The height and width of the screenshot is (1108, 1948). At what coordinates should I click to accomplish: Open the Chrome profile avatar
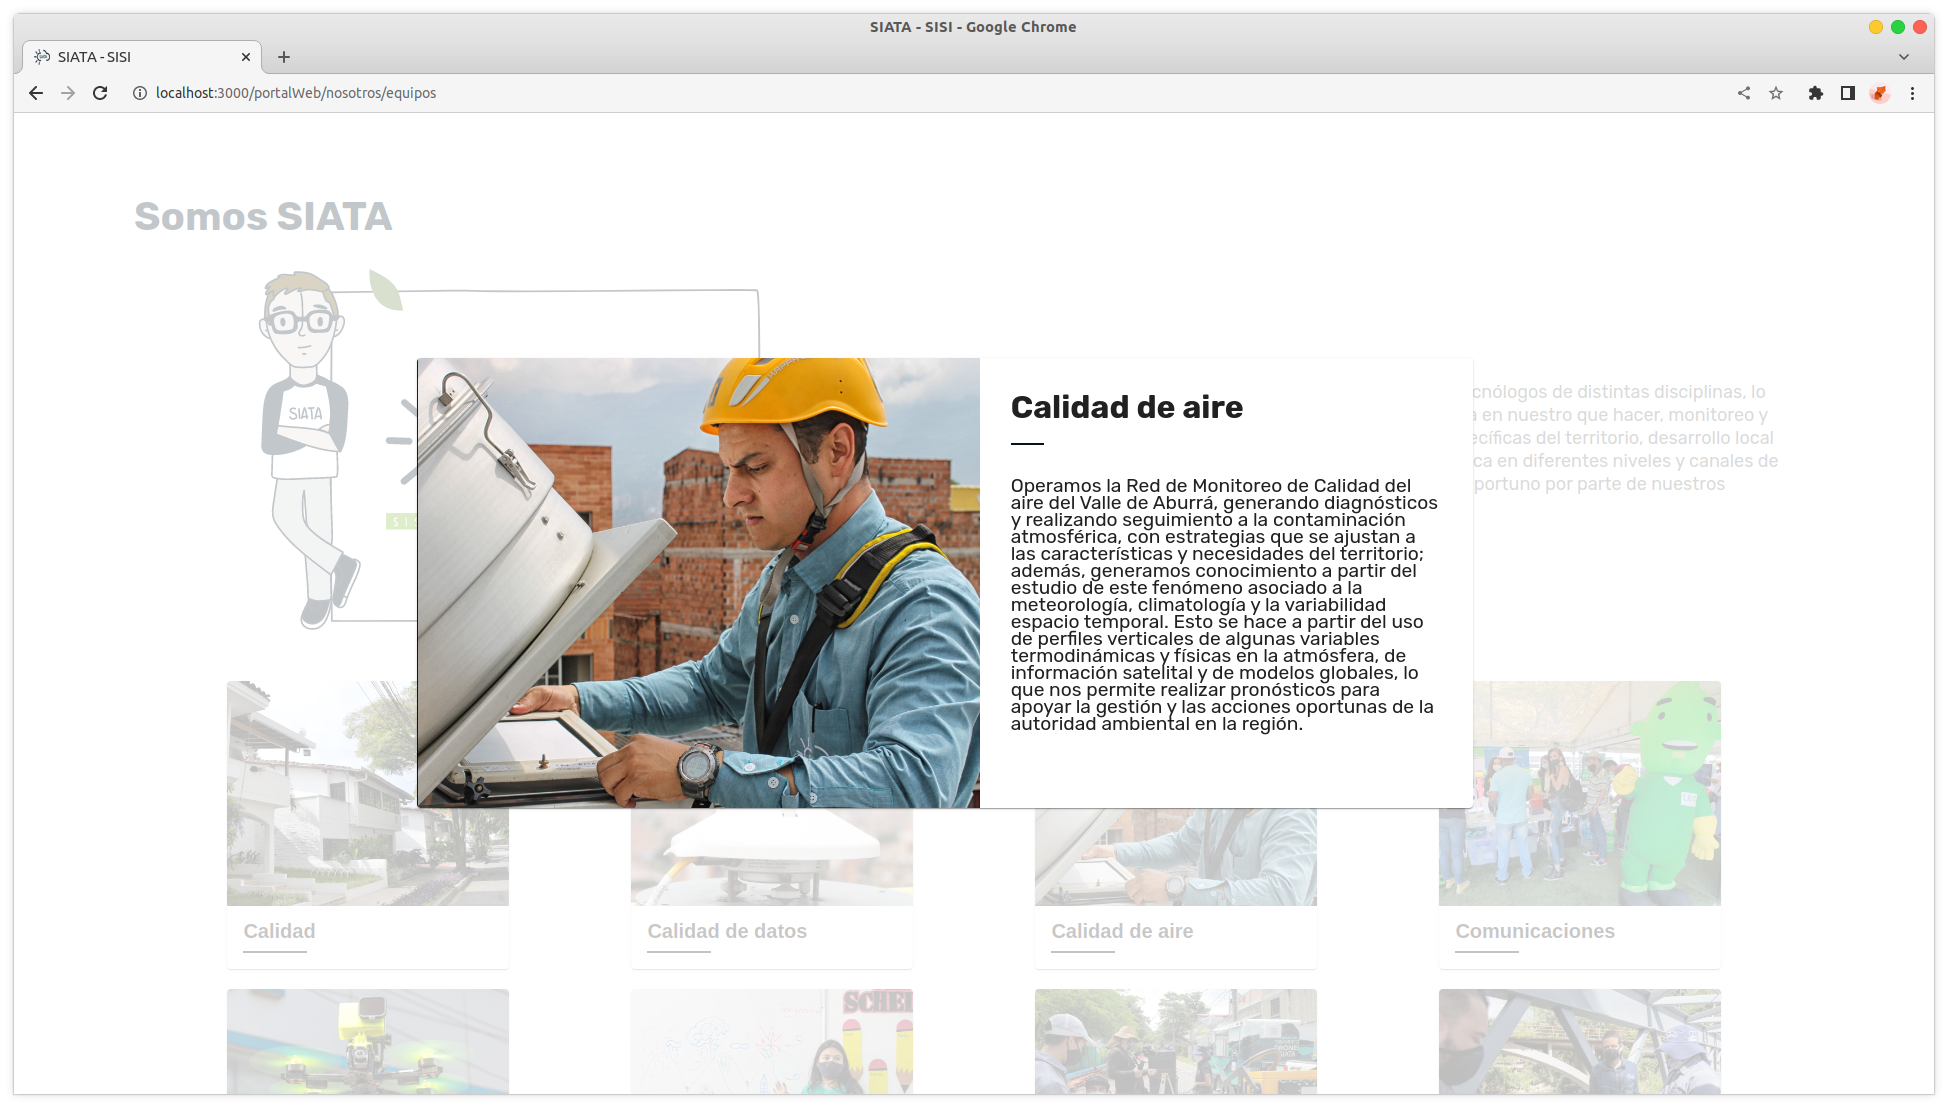tap(1880, 93)
